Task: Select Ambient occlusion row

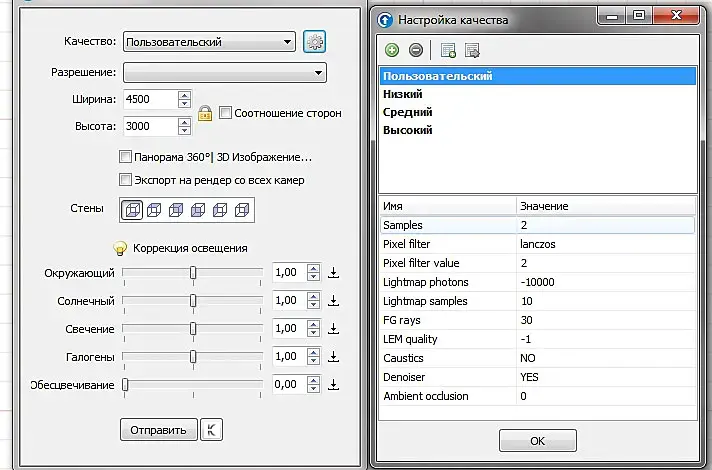Action: [538, 396]
